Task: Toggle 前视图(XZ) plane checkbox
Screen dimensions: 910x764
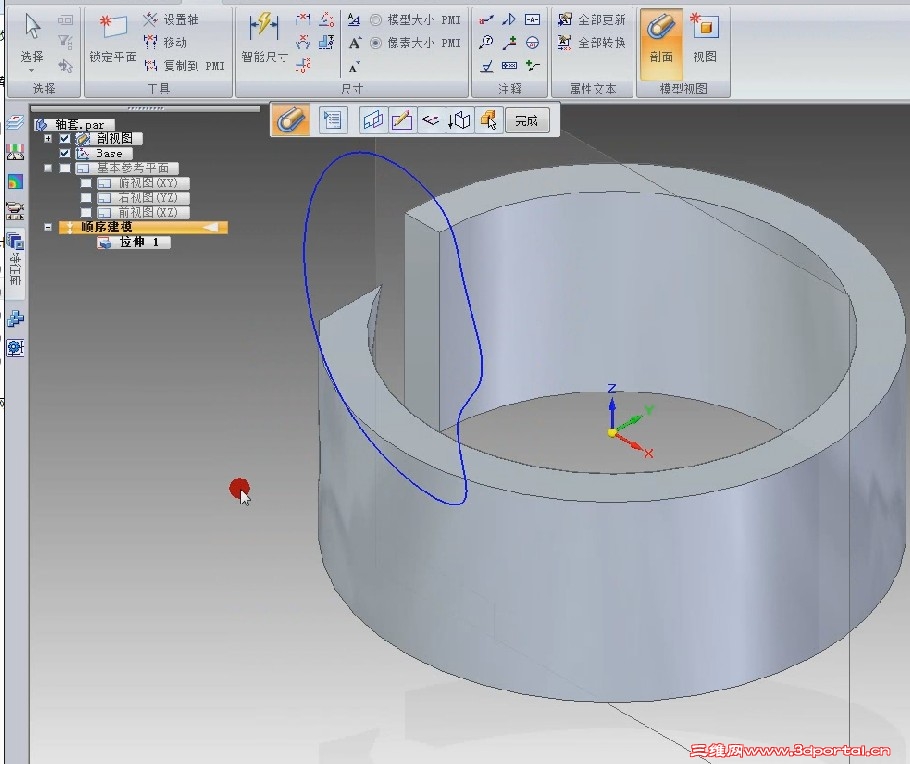Action: click(86, 212)
